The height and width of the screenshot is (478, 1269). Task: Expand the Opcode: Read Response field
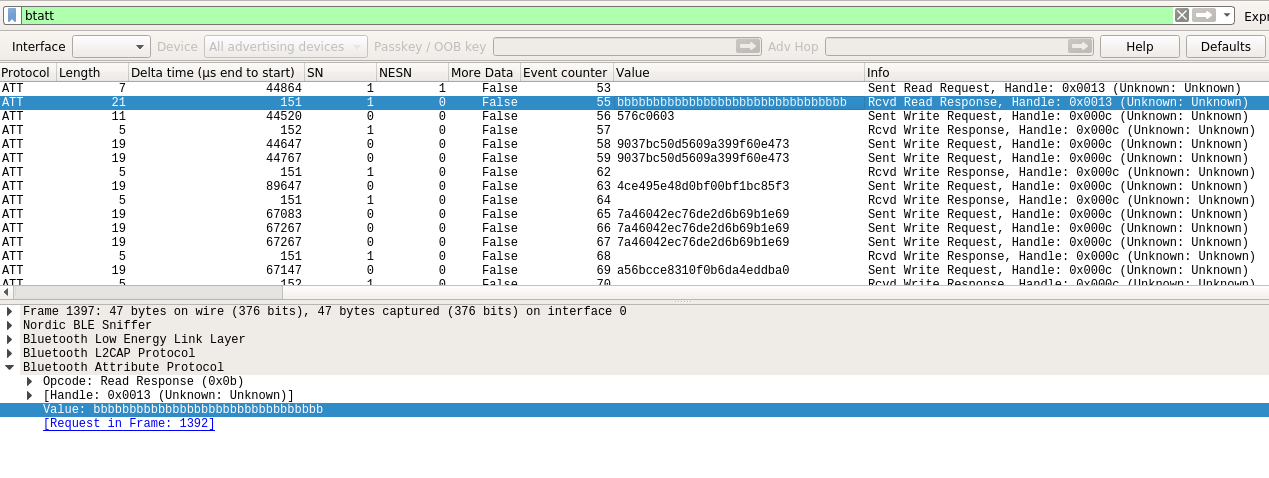pos(30,382)
